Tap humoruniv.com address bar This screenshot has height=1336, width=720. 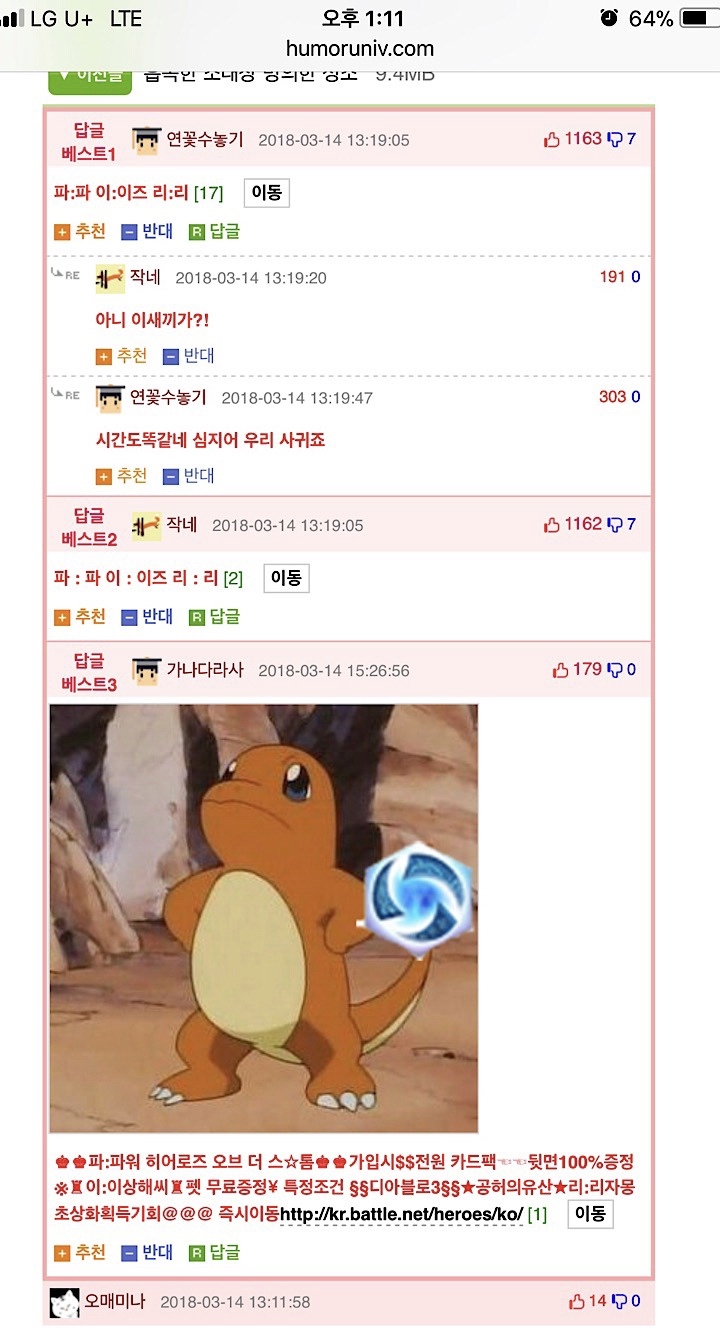(360, 48)
